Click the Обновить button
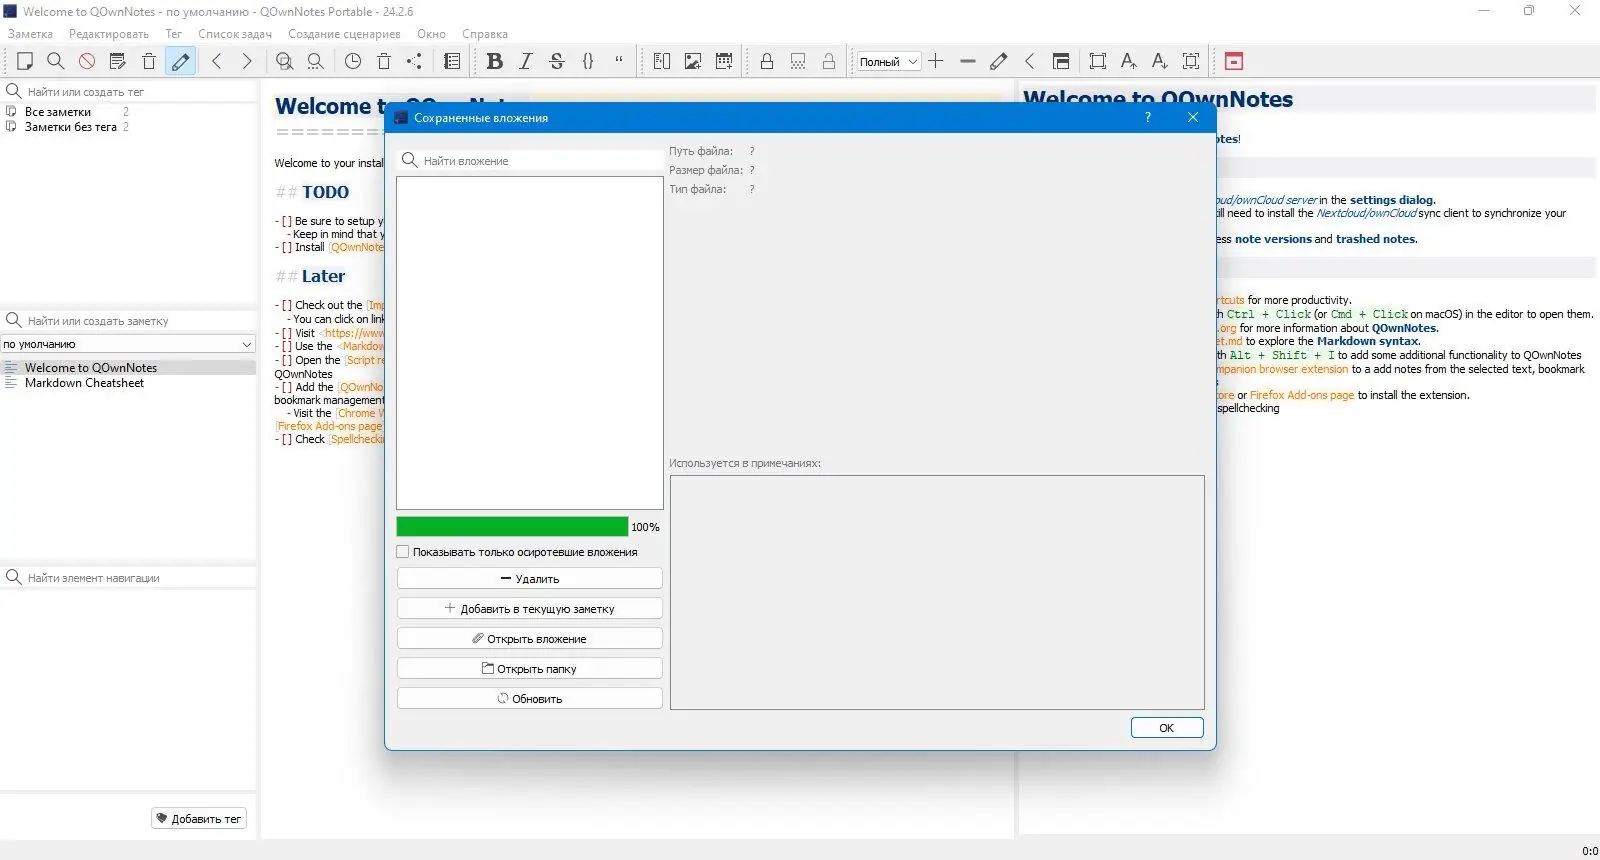Screen dimensions: 1600x860 [529, 699]
